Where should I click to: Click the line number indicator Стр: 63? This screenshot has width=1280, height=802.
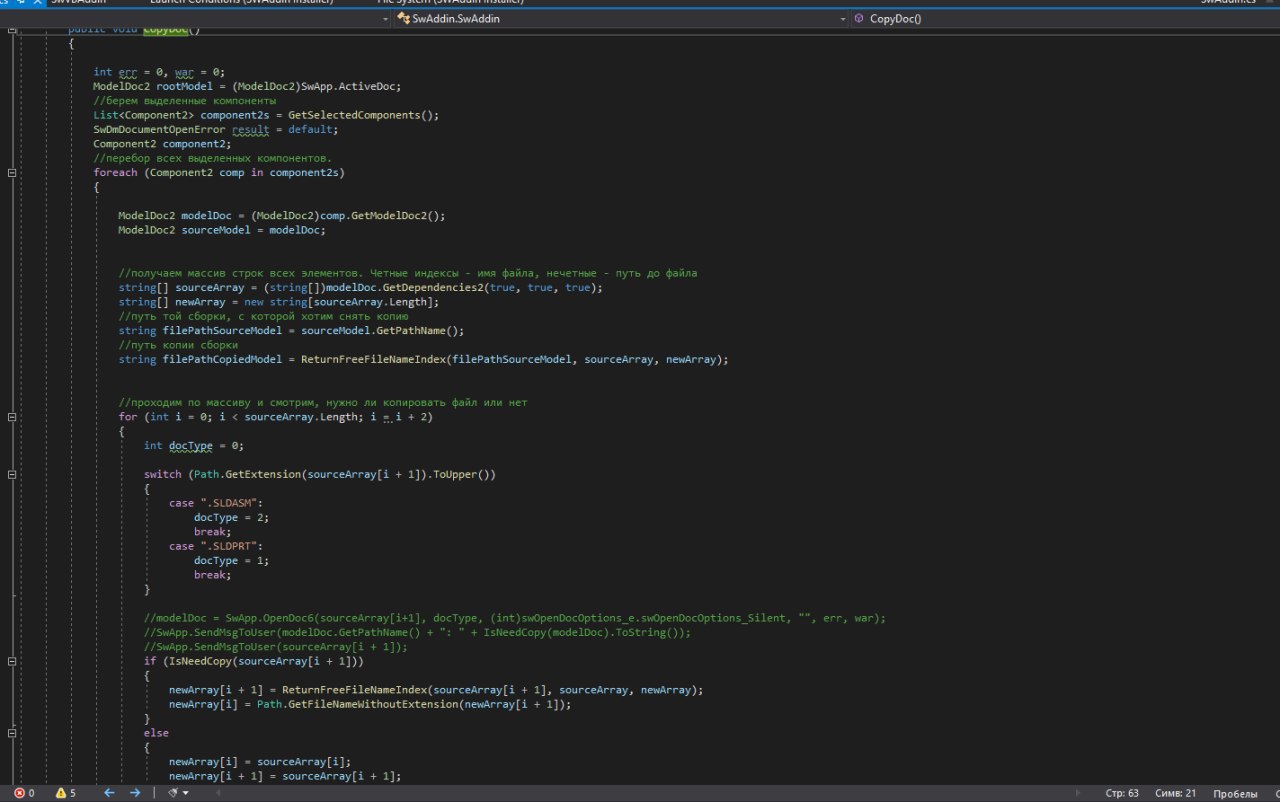1121,793
